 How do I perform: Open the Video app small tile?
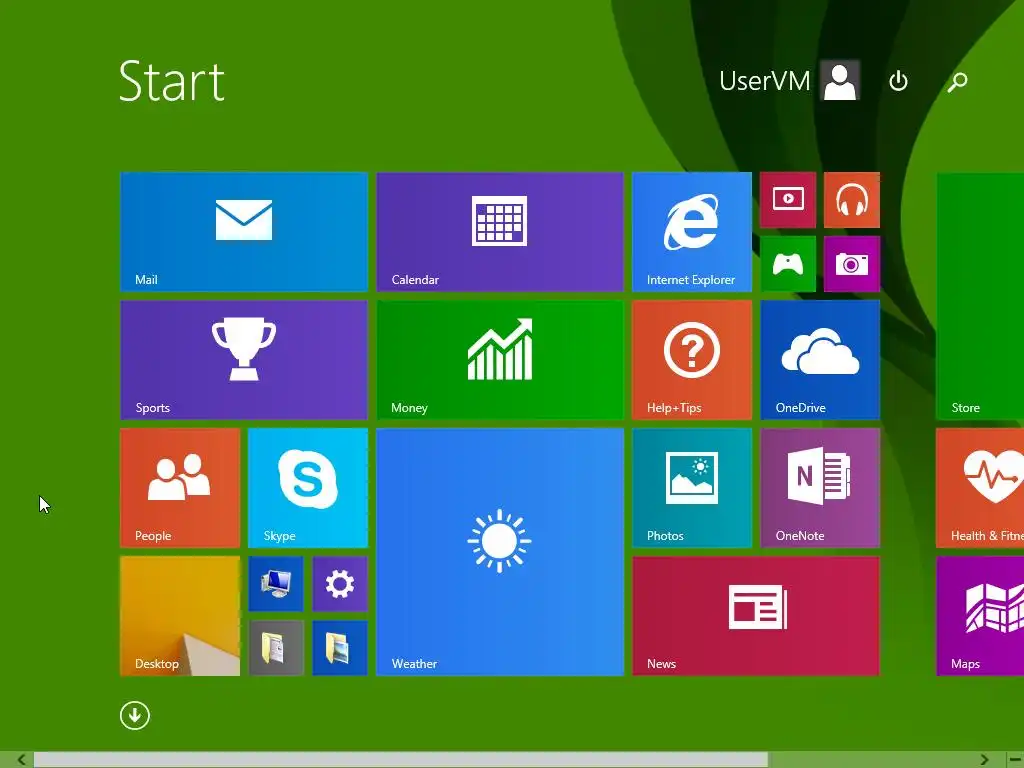[x=788, y=200]
